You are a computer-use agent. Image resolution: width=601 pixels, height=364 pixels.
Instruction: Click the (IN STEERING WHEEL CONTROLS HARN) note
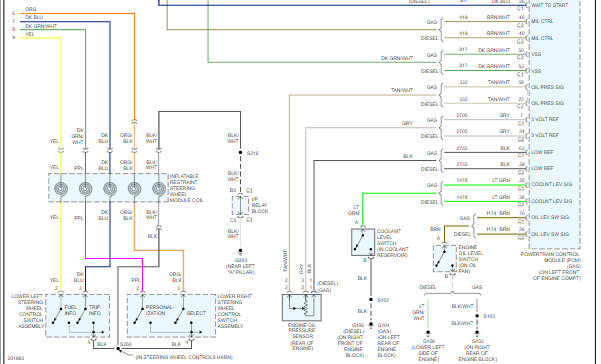(x=184, y=357)
